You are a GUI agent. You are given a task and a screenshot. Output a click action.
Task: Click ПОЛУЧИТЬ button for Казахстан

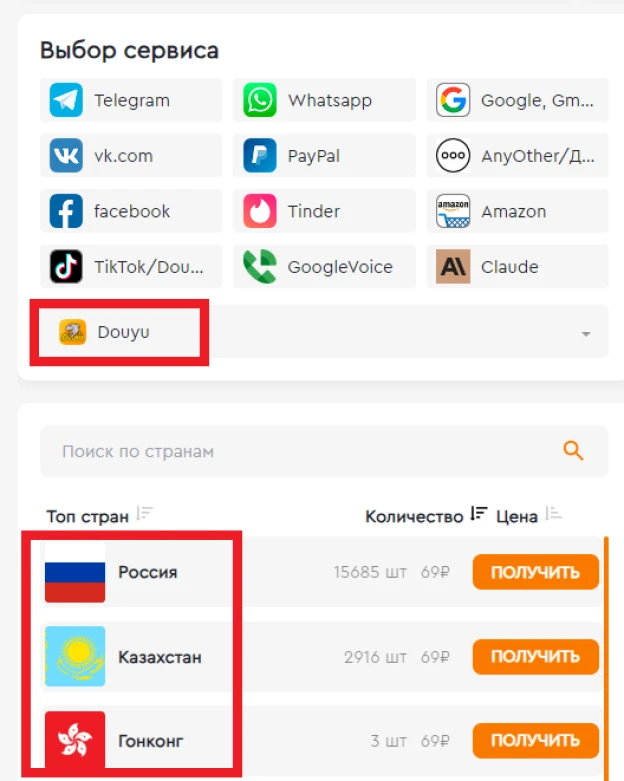[x=535, y=656]
